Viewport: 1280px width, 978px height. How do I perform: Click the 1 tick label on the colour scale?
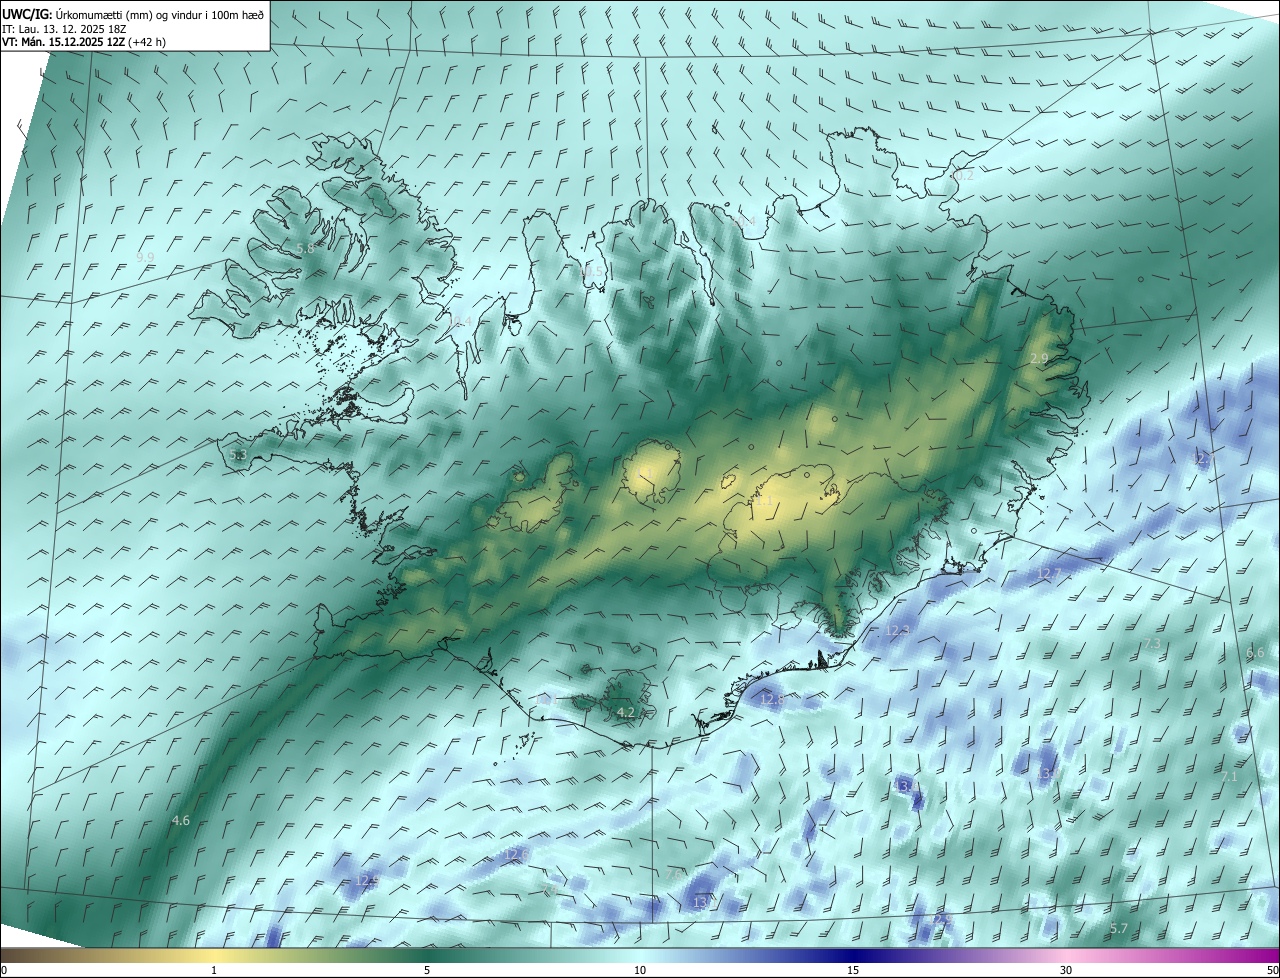(214, 970)
